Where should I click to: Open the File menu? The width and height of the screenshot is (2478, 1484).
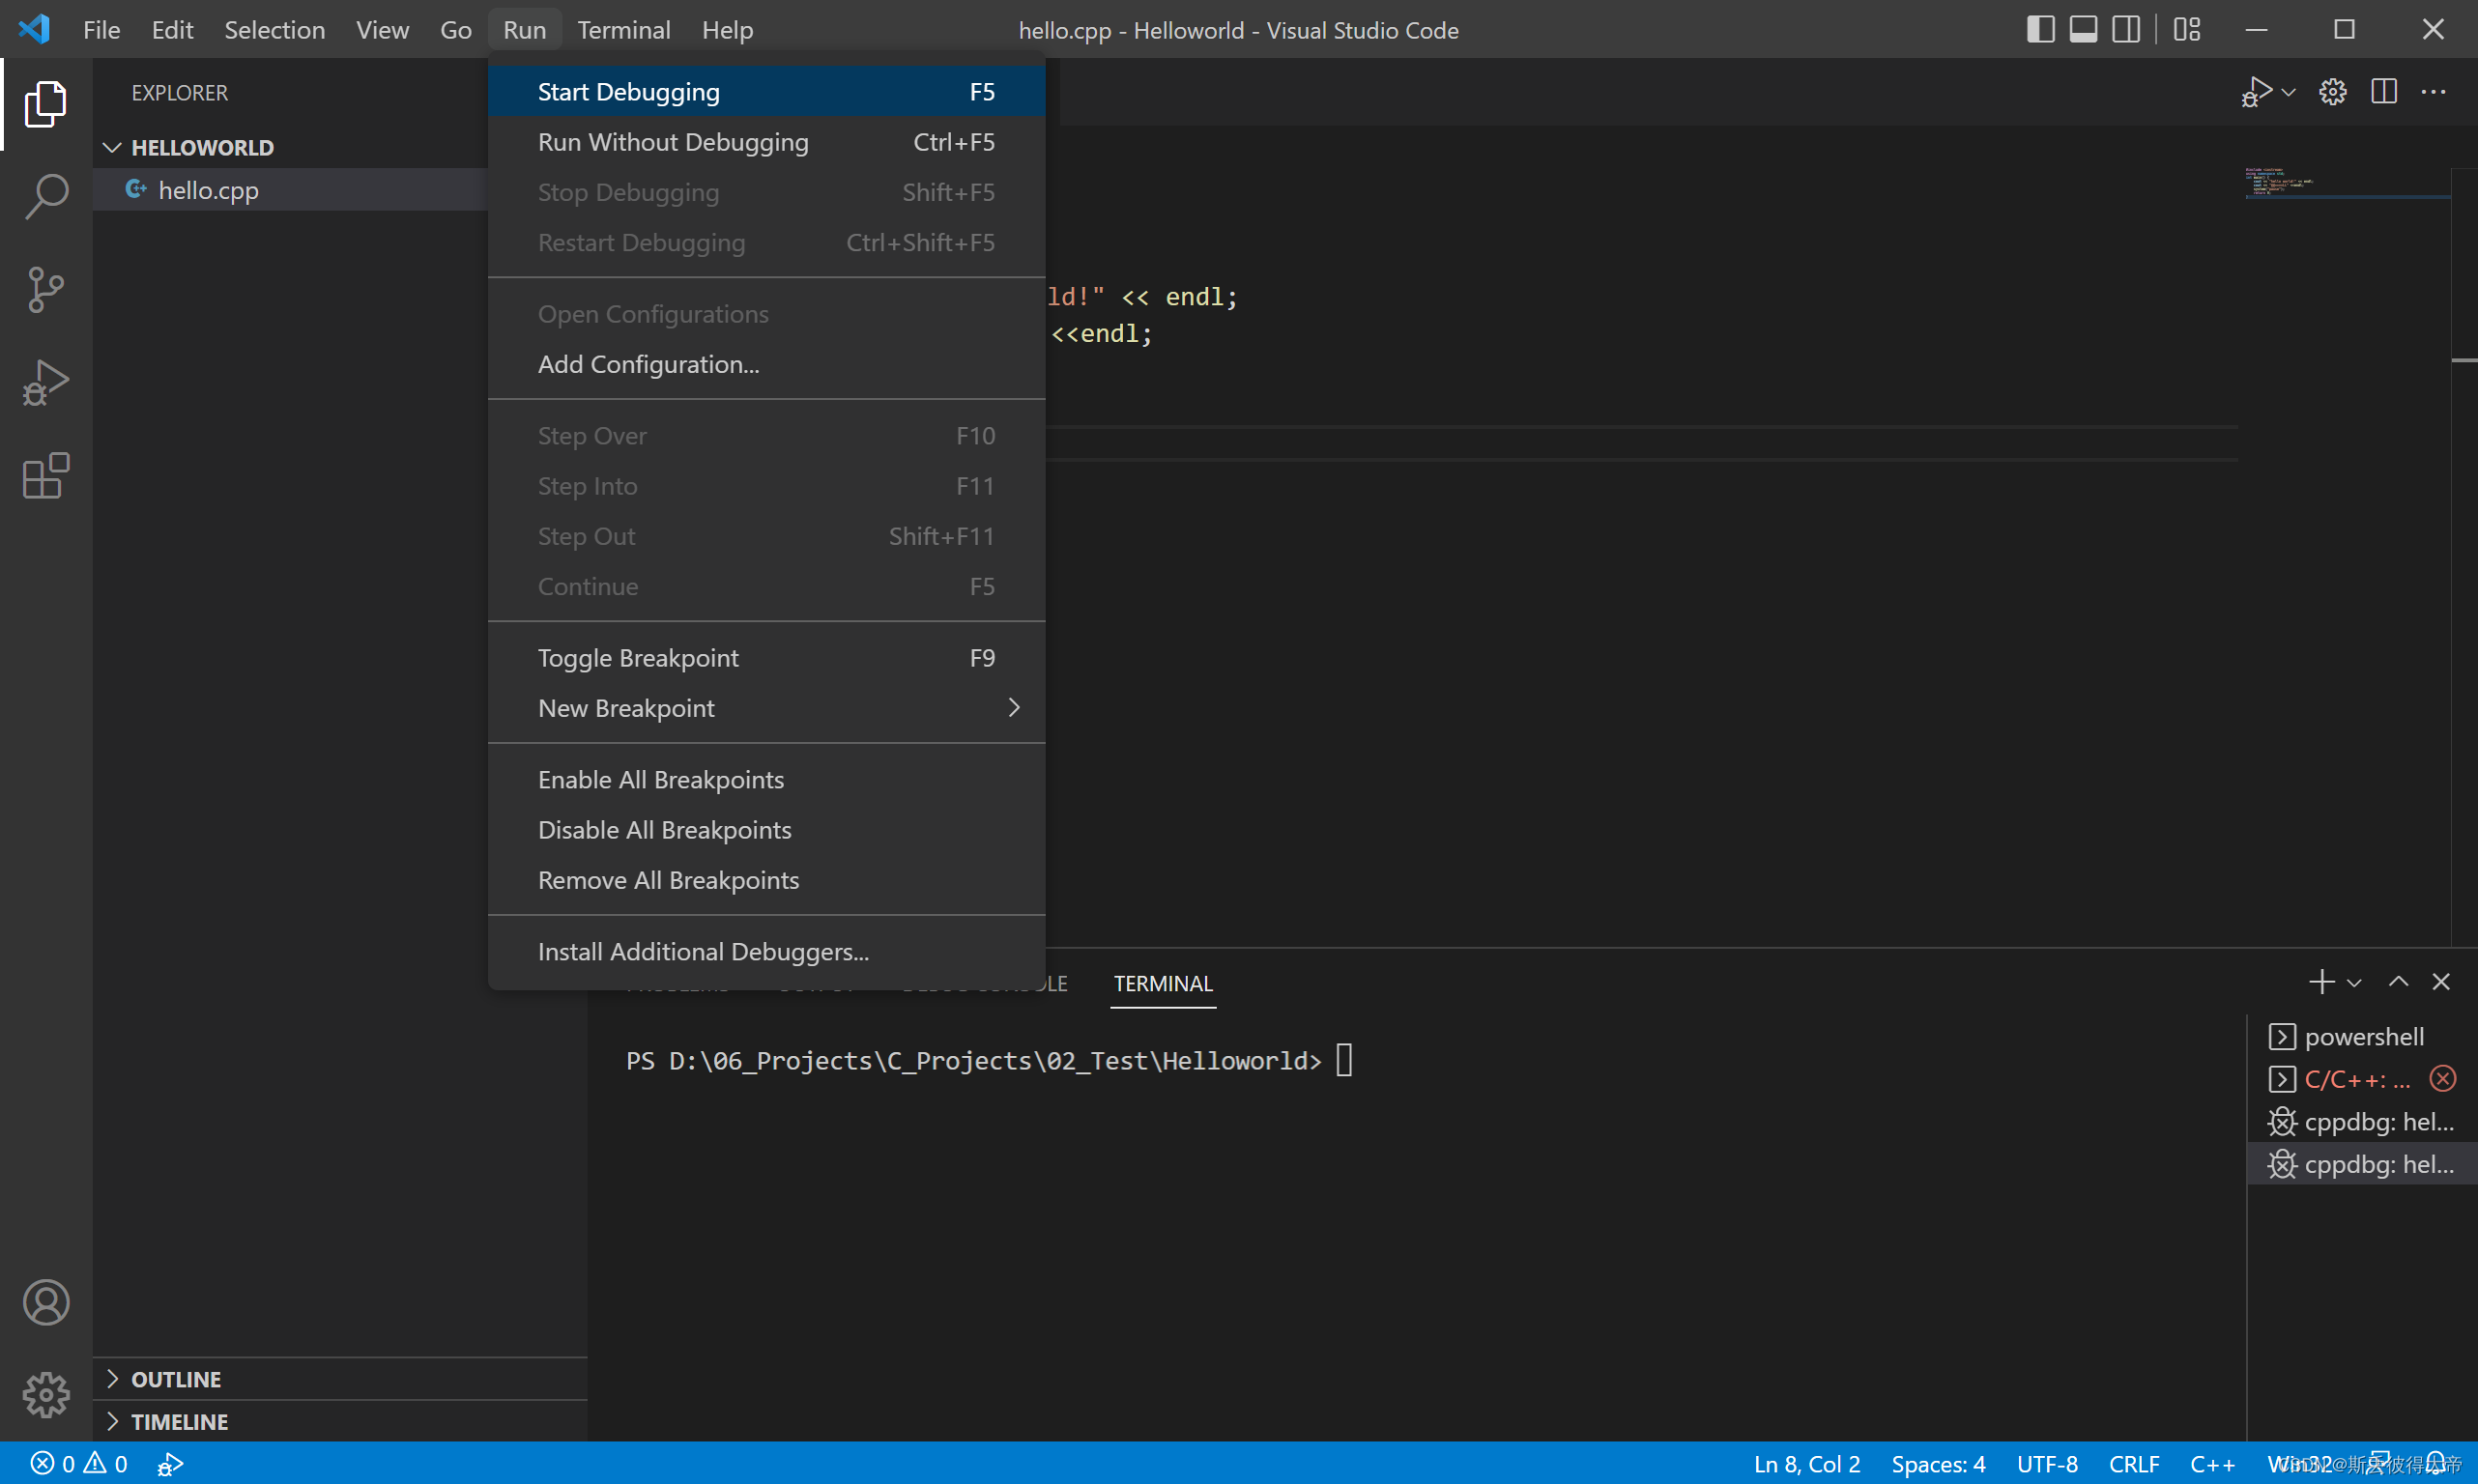tap(101, 30)
